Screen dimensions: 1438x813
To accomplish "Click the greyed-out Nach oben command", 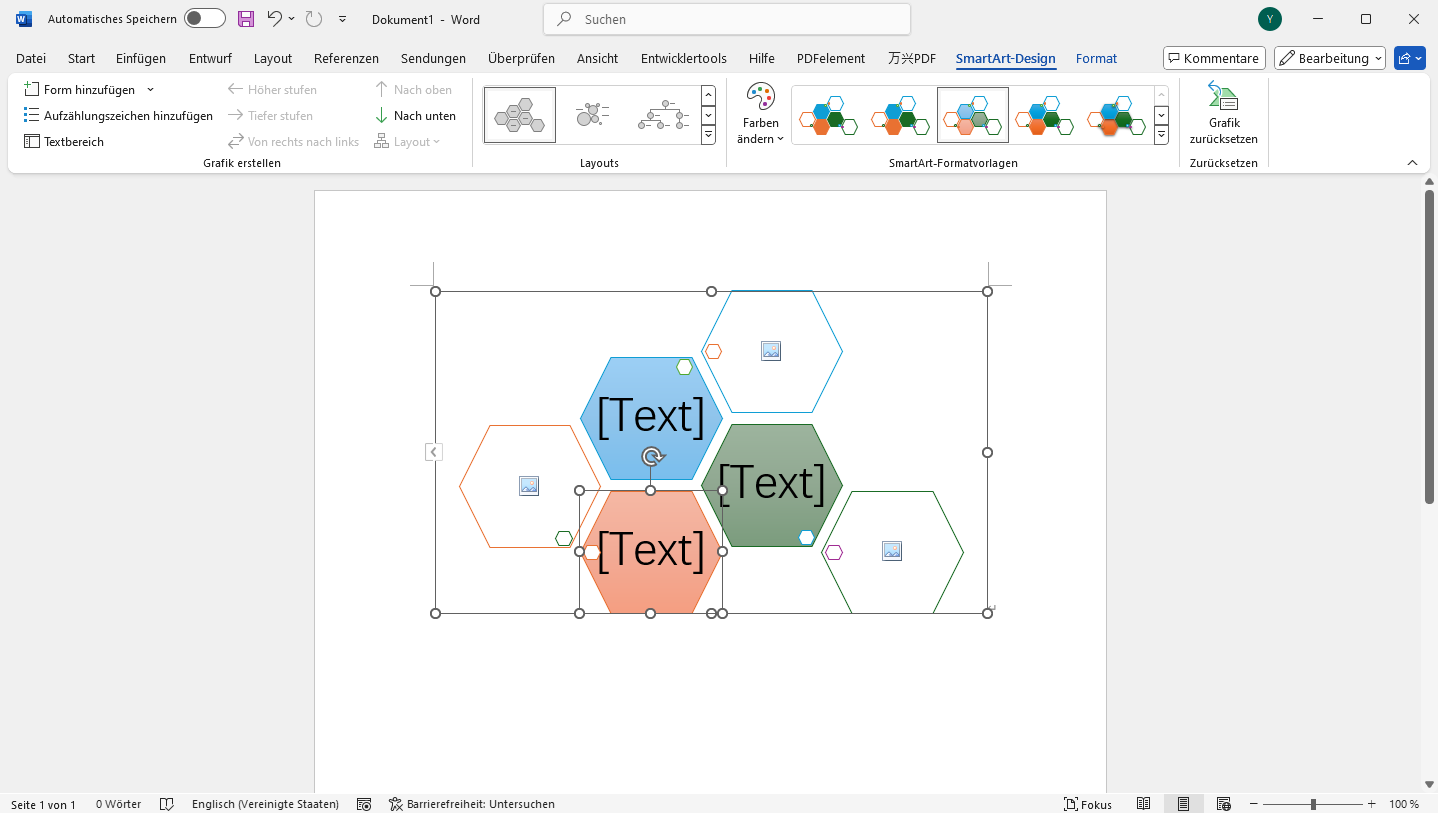I will point(413,89).
